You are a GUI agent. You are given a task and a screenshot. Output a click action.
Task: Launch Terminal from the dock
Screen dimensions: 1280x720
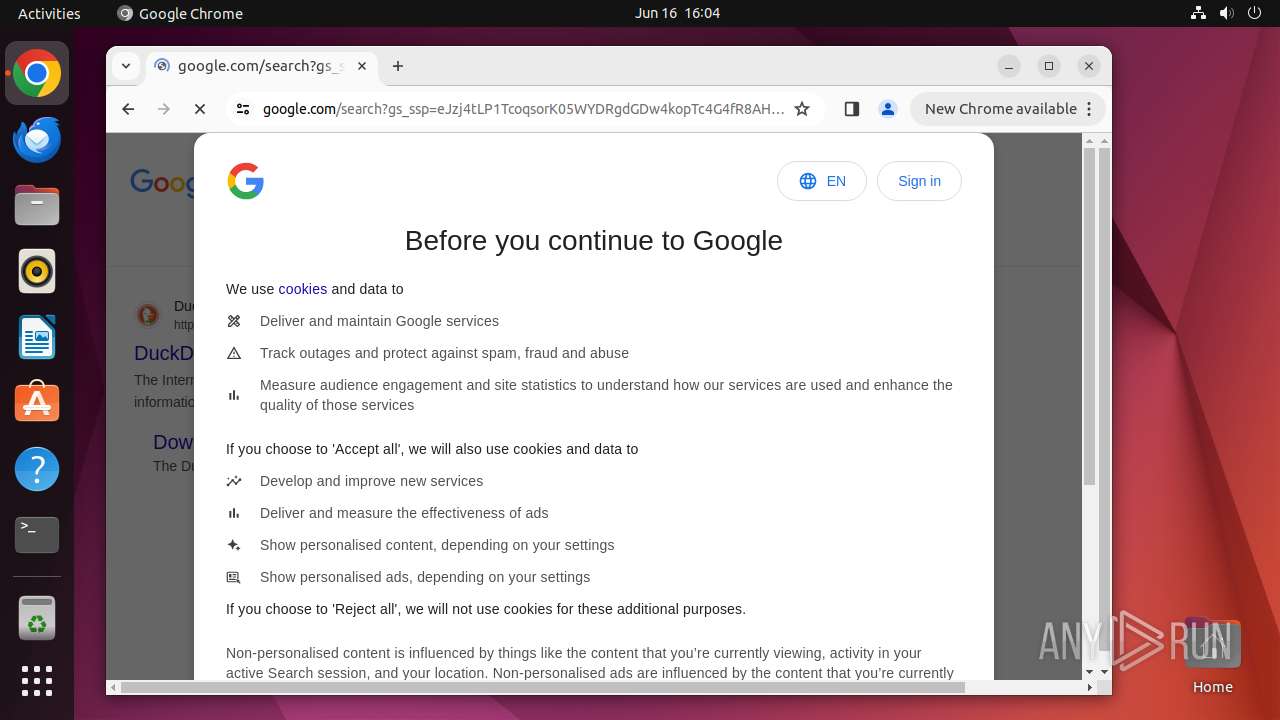click(x=37, y=535)
